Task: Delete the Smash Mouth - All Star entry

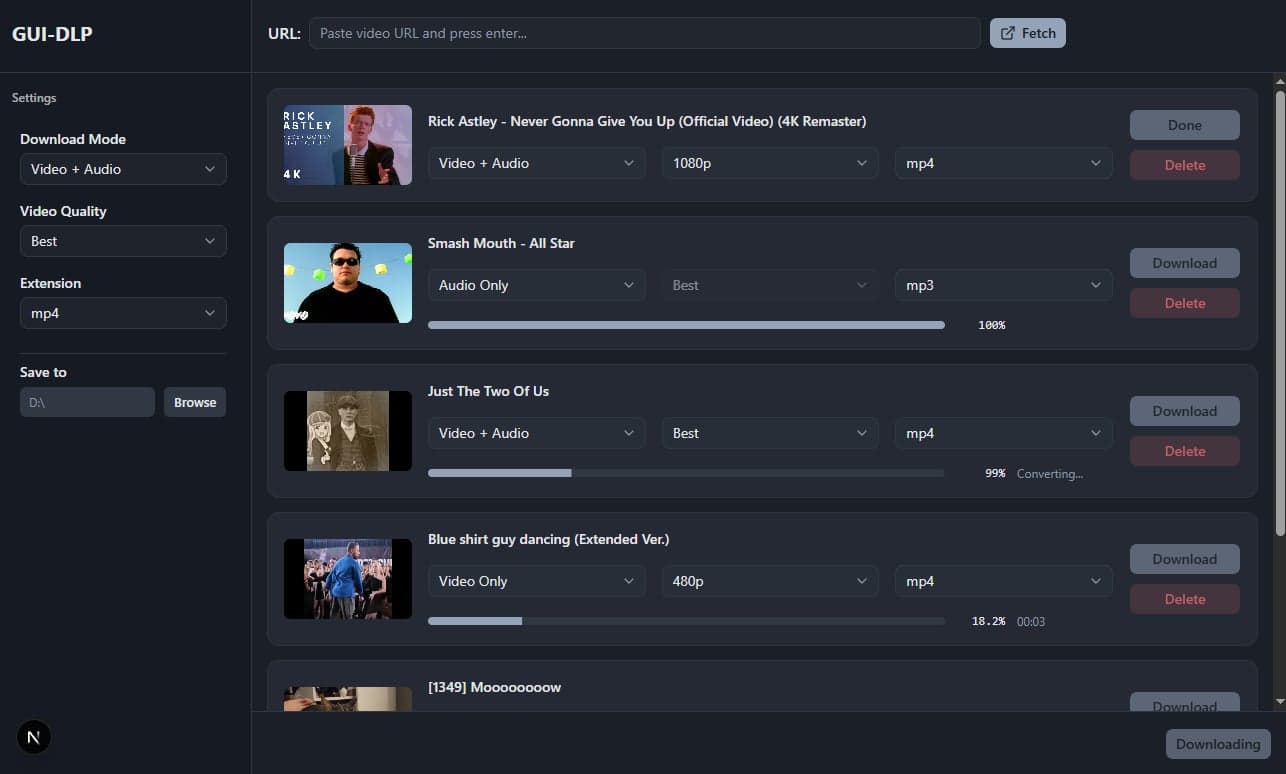Action: pyautogui.click(x=1185, y=303)
